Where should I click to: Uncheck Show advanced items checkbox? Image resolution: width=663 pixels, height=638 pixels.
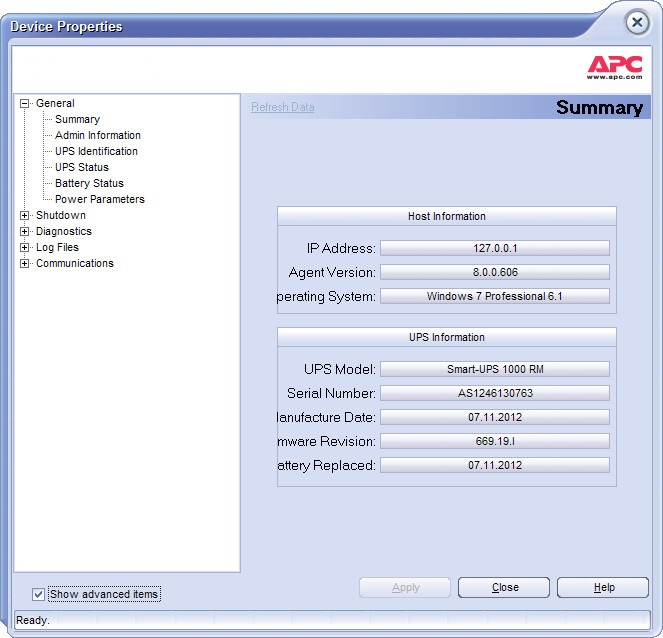(38, 594)
